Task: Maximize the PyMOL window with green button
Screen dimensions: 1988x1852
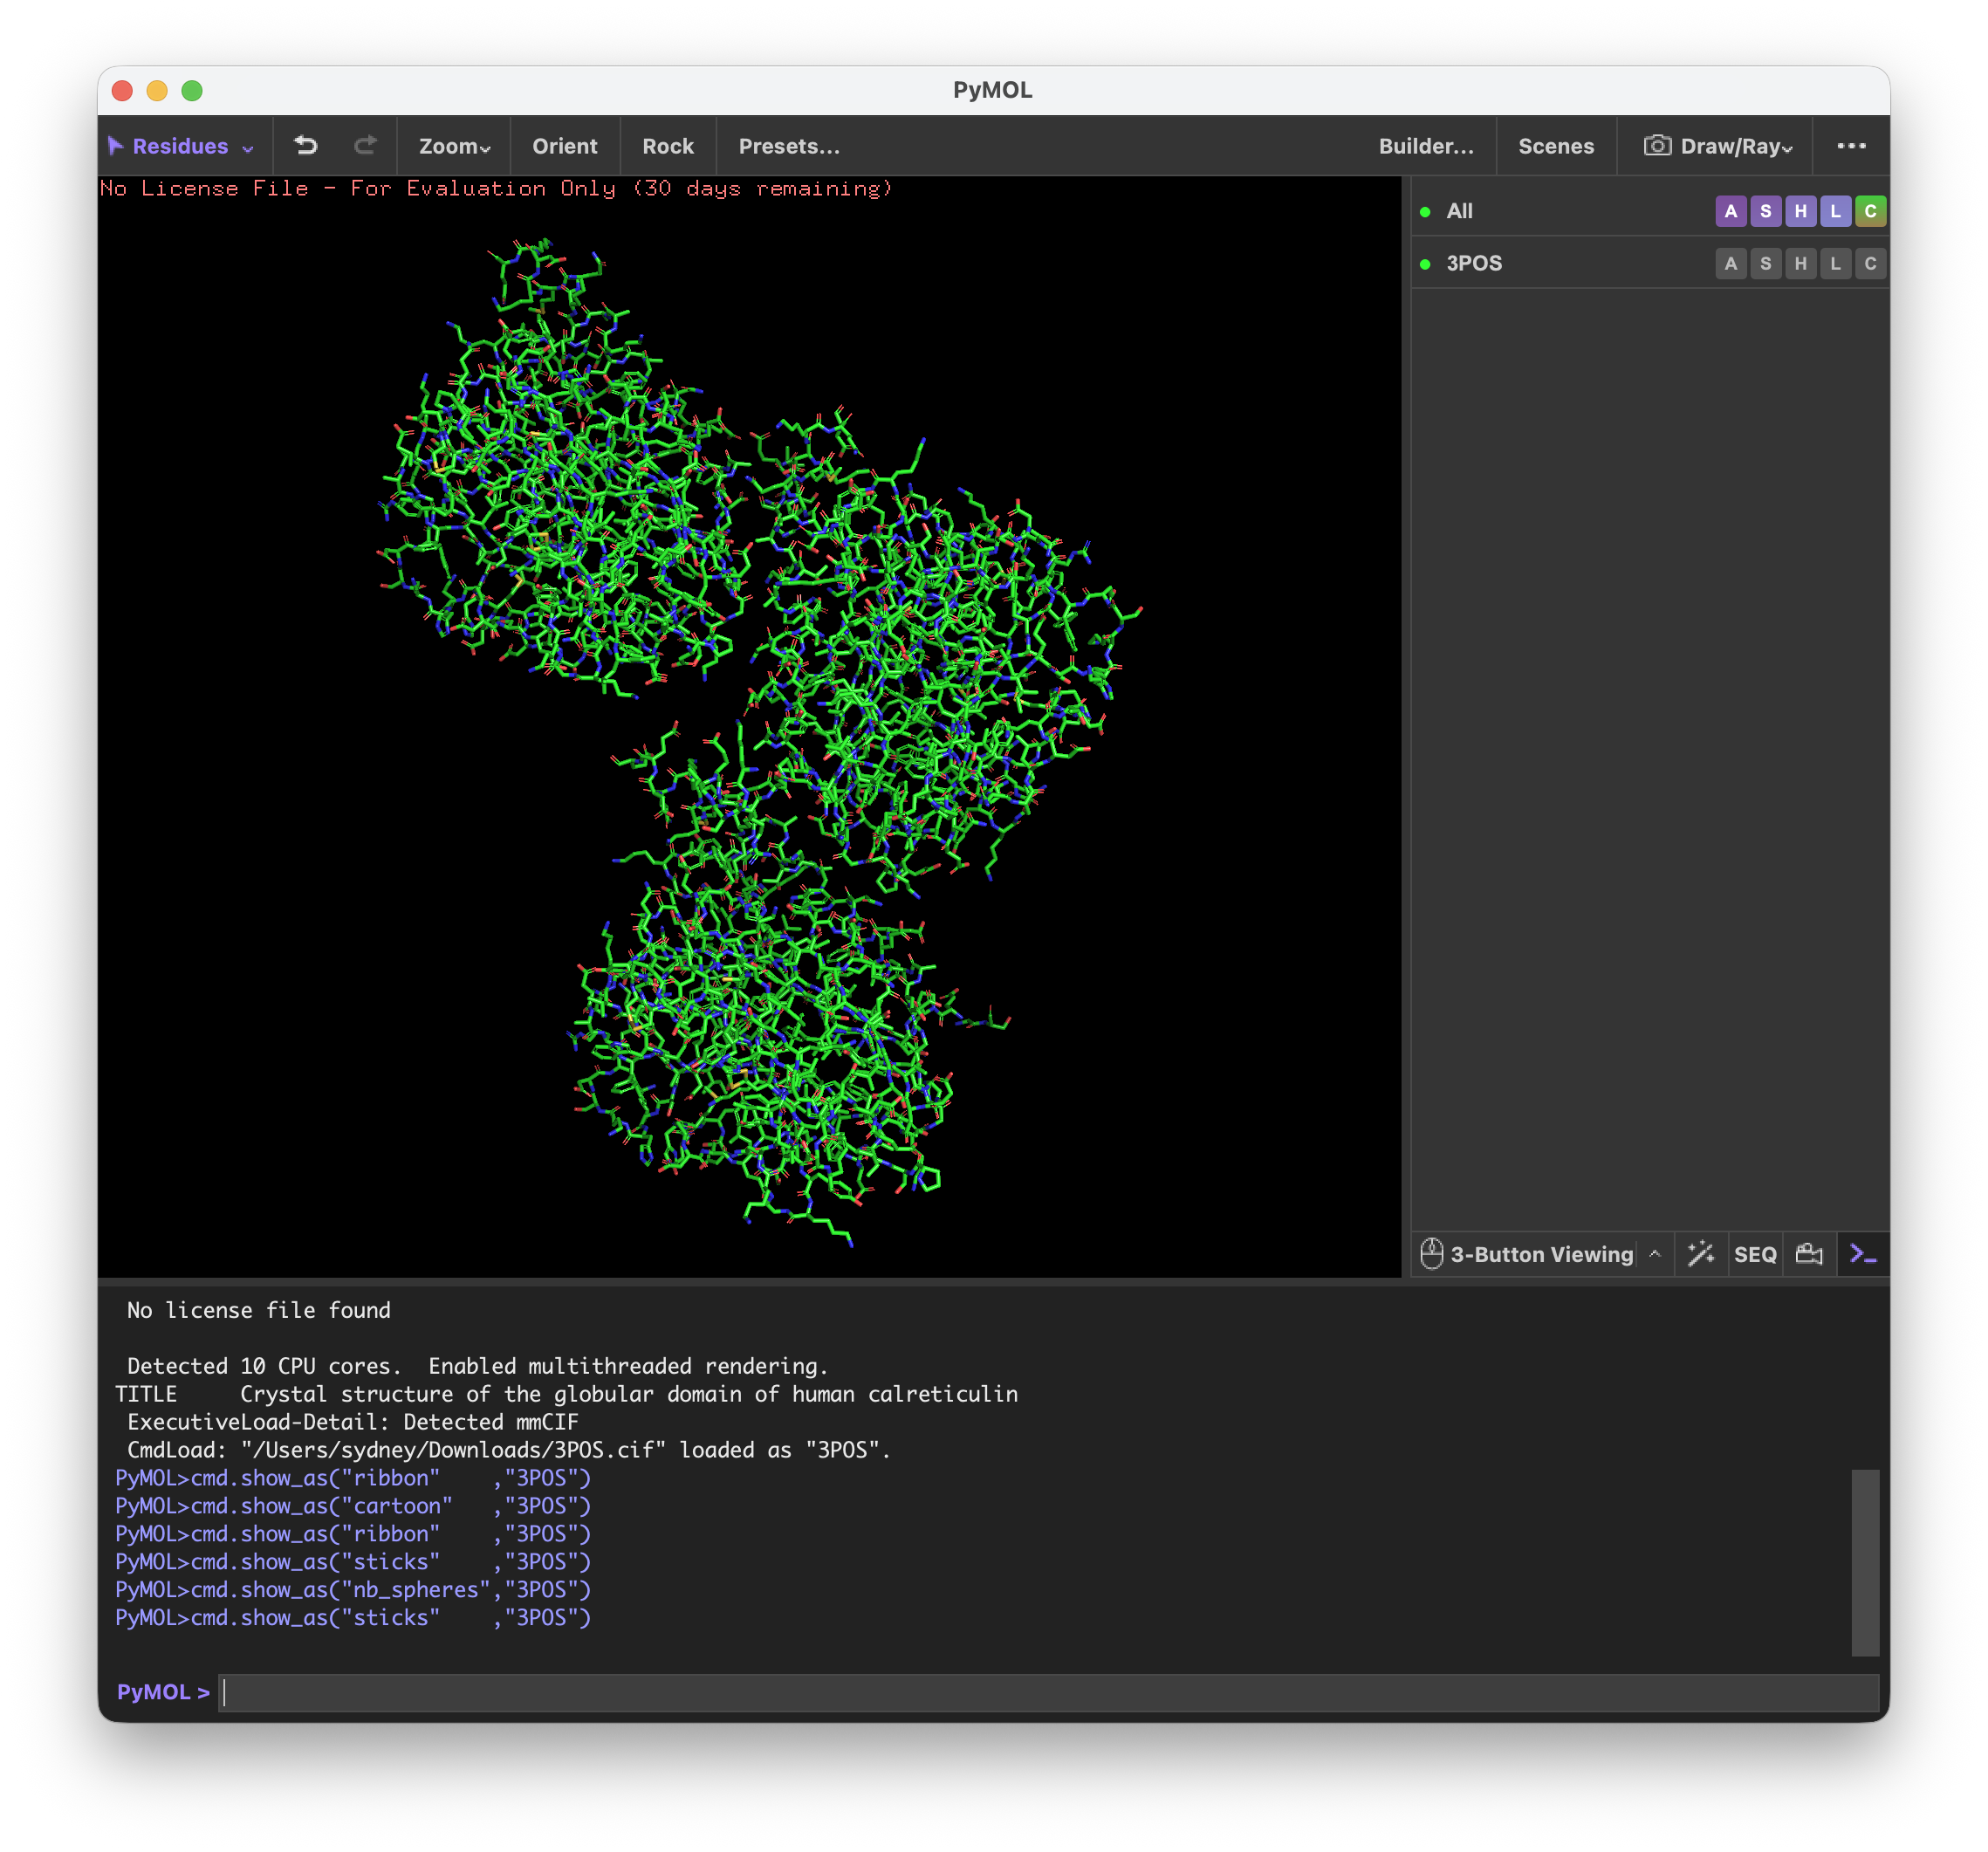Action: pyautogui.click(x=192, y=91)
